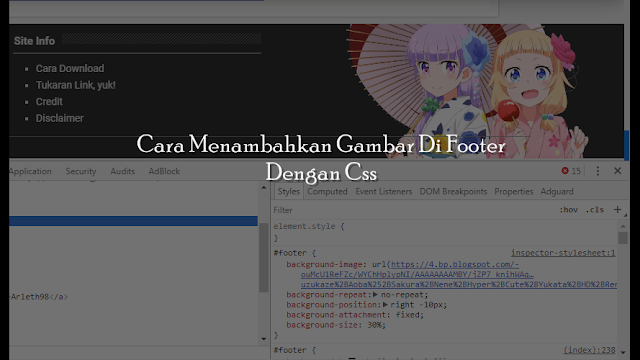Click the Styles pane scrollbar thumb
This screenshot has height=360, width=640.
623,238
